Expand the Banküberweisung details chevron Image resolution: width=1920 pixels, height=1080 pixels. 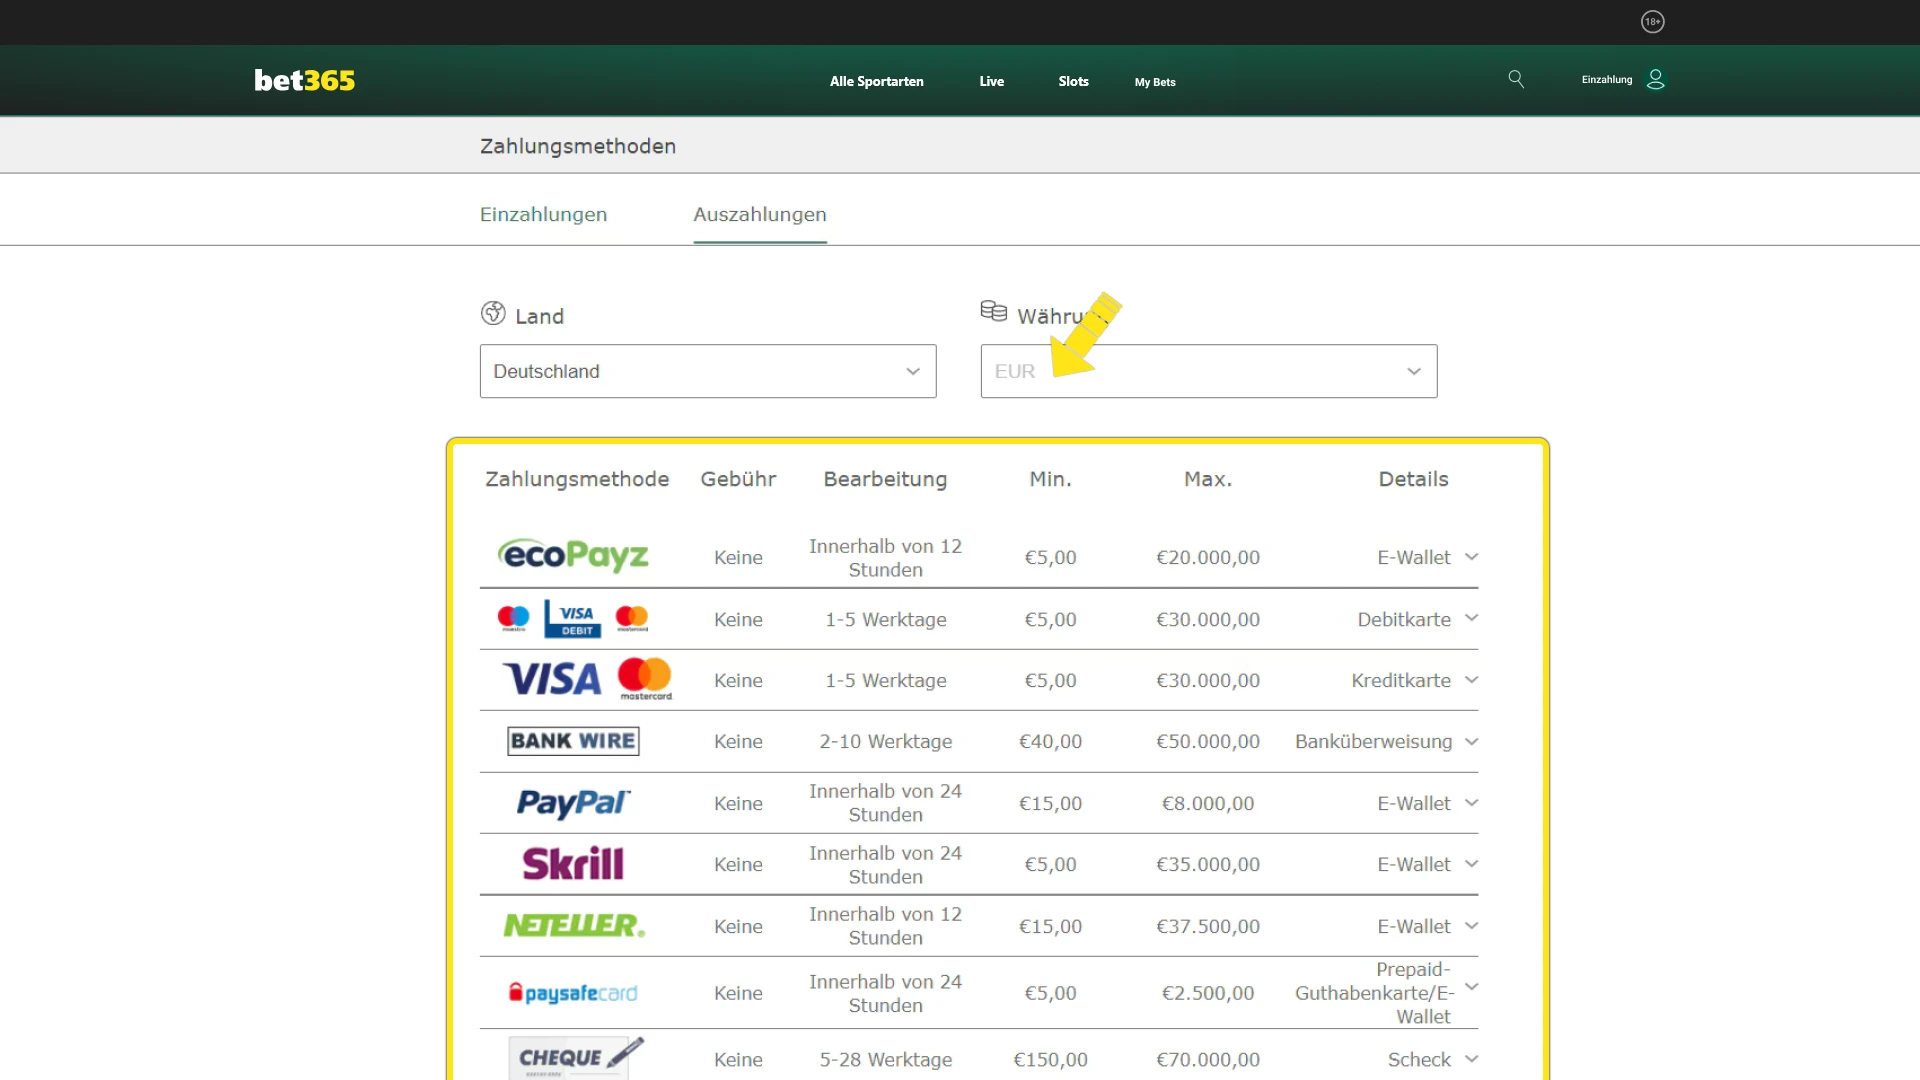pos(1472,741)
